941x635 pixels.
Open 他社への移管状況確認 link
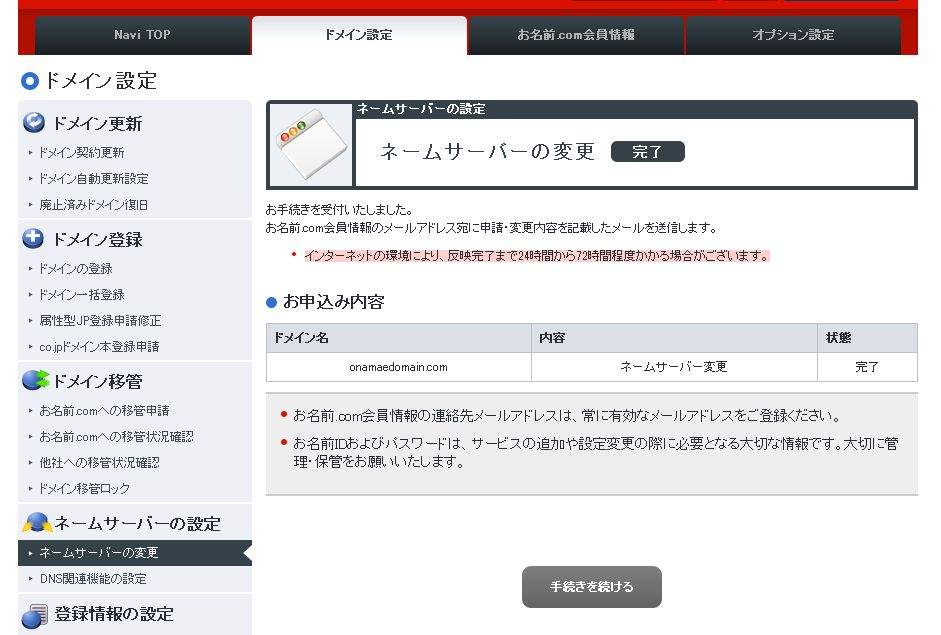(100, 463)
